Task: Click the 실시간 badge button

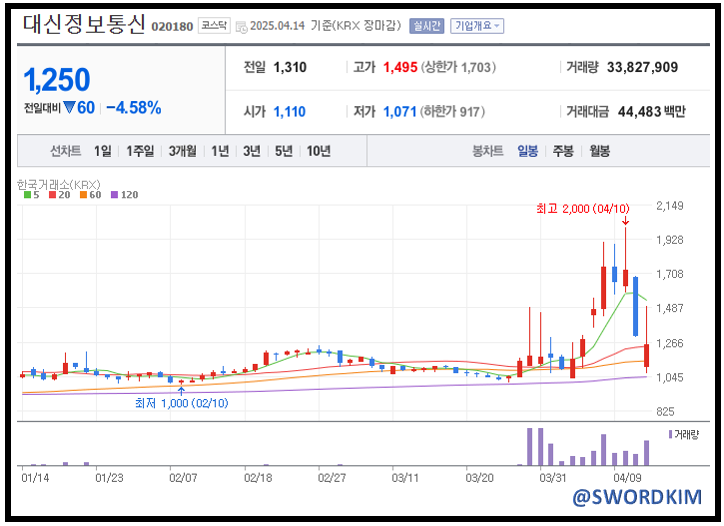Action: tap(426, 26)
